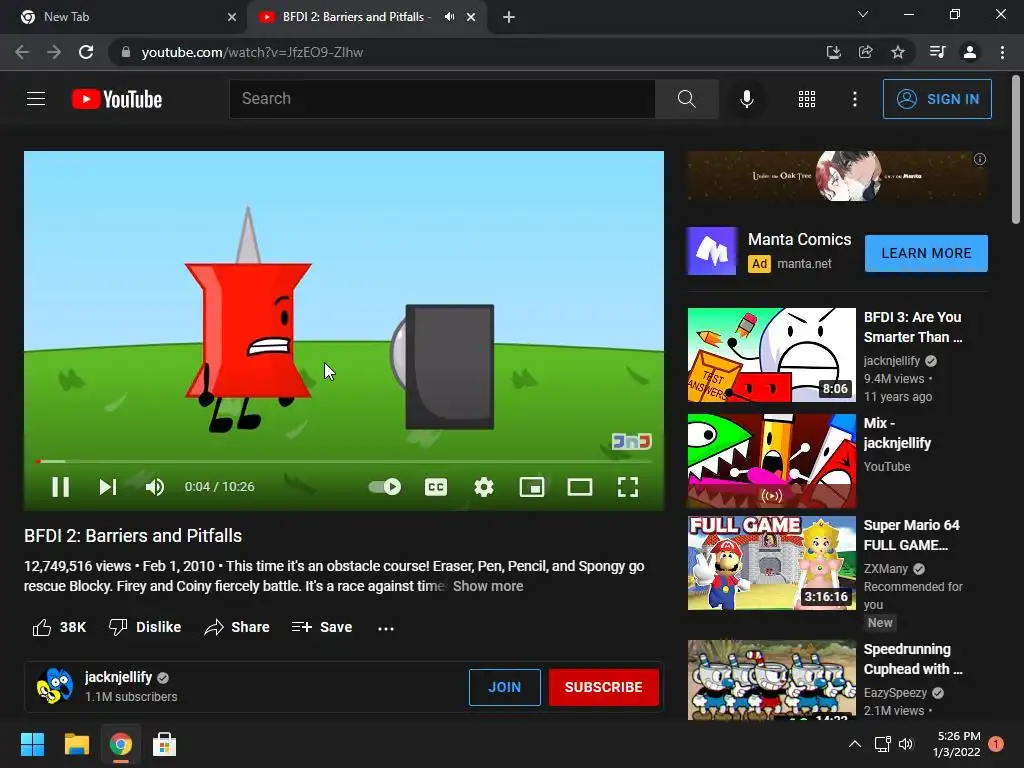Open notification center clock area
The width and height of the screenshot is (1024, 768).
958,744
